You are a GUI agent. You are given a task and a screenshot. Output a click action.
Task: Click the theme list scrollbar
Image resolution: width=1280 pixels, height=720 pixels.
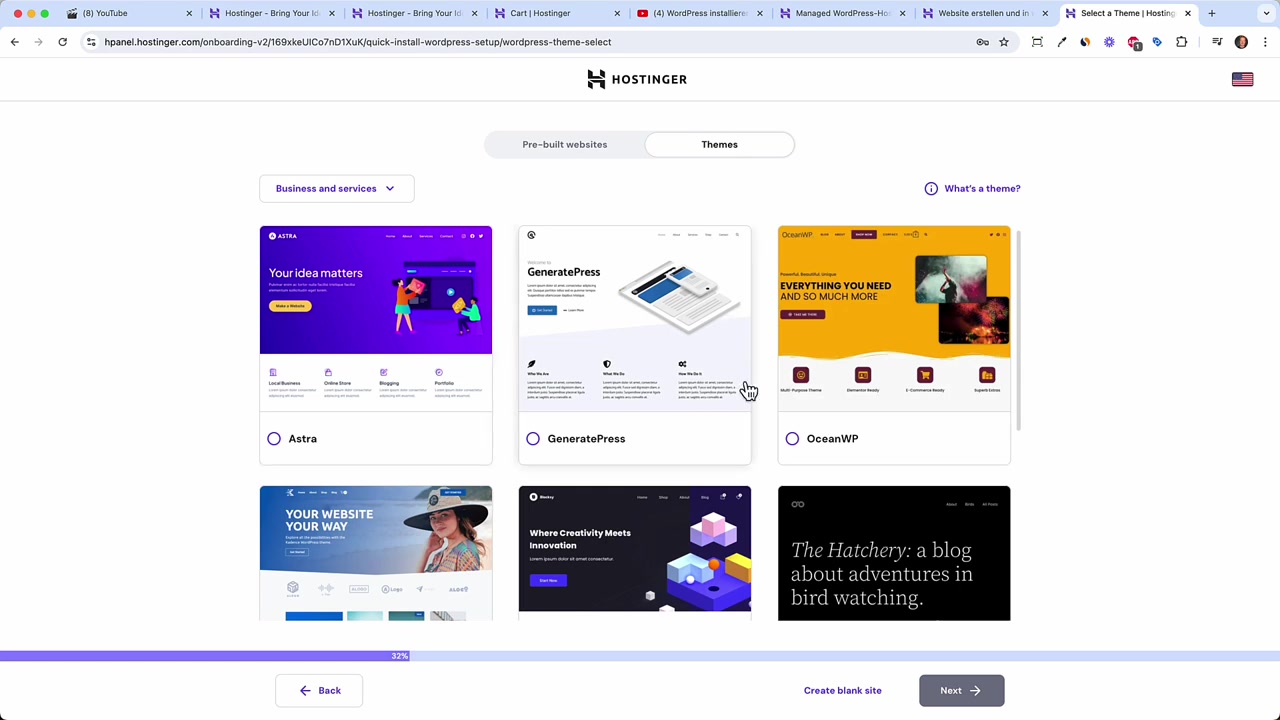click(x=1017, y=330)
